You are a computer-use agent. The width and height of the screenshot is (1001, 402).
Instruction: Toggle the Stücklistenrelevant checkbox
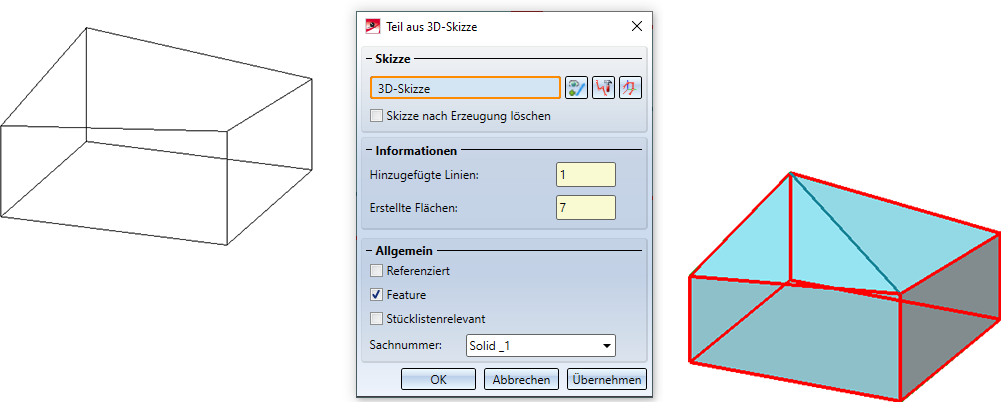click(376, 319)
